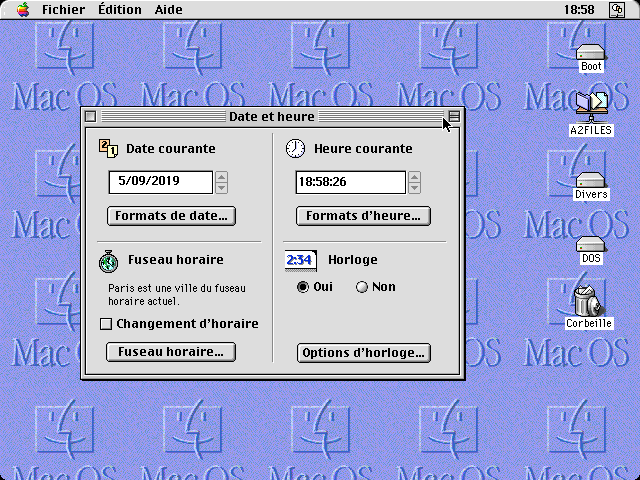Close the Date et heure window

[x=91, y=117]
